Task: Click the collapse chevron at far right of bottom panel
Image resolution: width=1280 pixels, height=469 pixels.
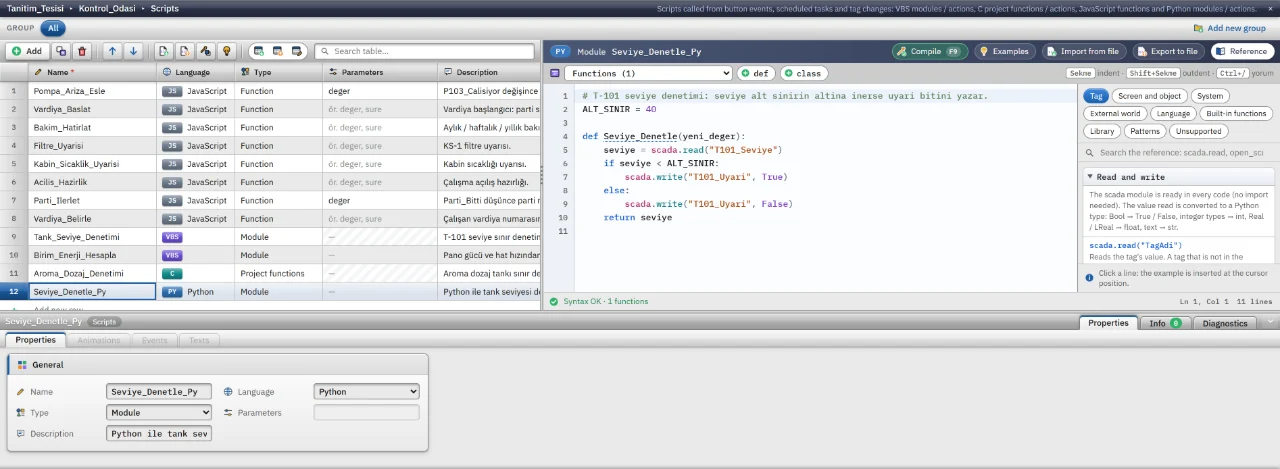Action: point(1270,322)
